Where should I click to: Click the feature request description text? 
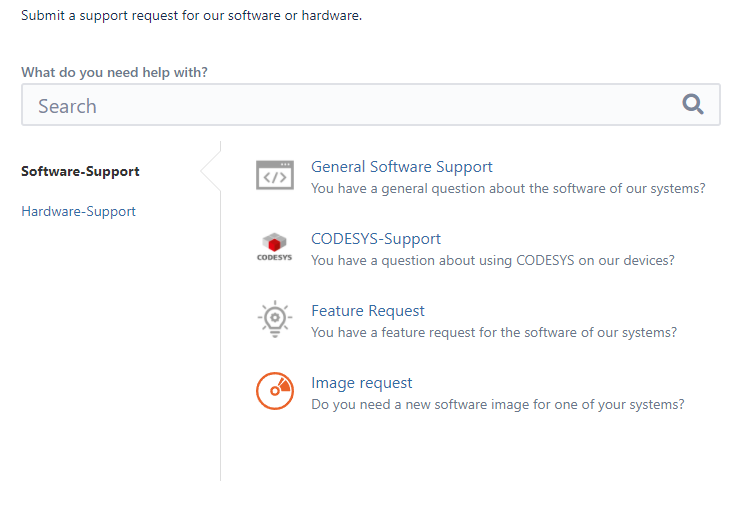click(x=494, y=333)
